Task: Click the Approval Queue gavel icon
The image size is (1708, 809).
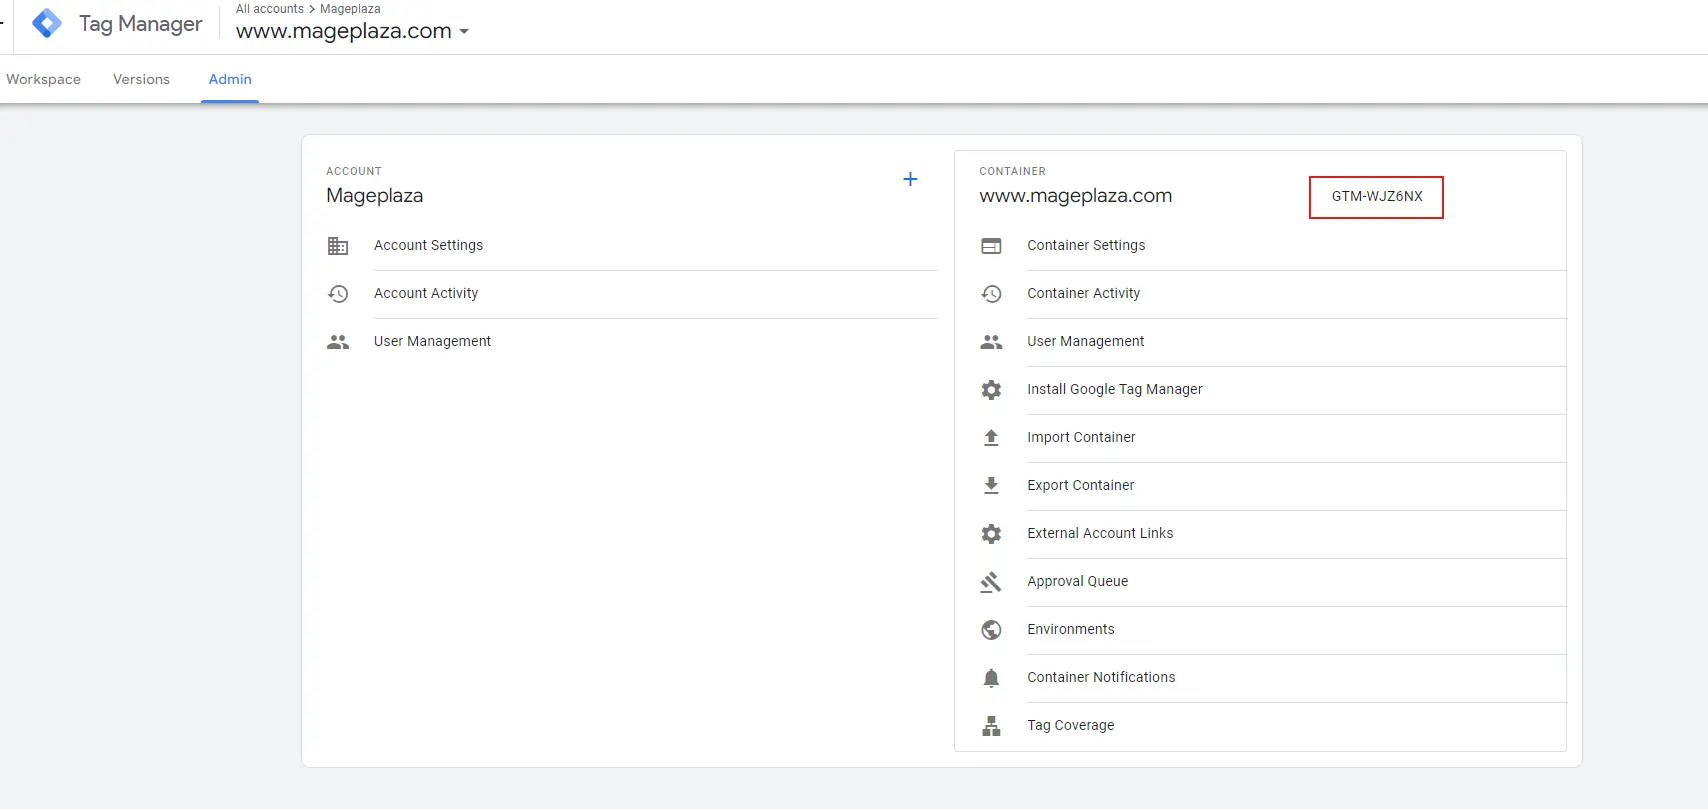Action: pyautogui.click(x=991, y=582)
